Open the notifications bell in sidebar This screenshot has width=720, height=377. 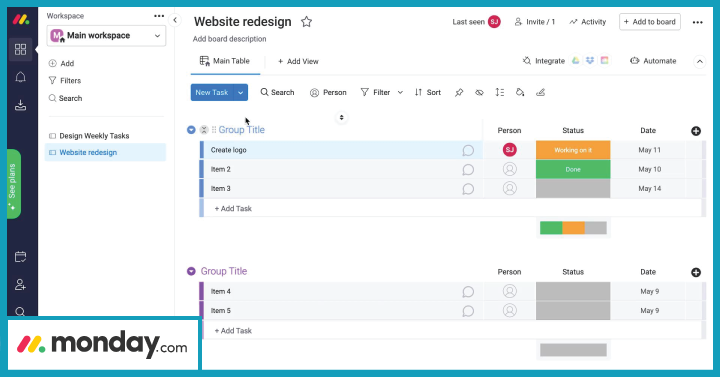[20, 77]
